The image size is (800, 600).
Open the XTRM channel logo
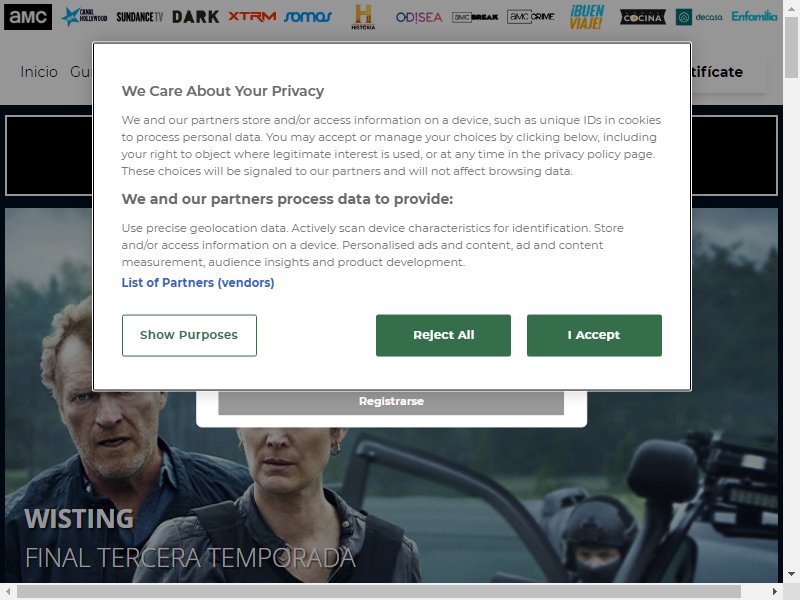(x=252, y=17)
